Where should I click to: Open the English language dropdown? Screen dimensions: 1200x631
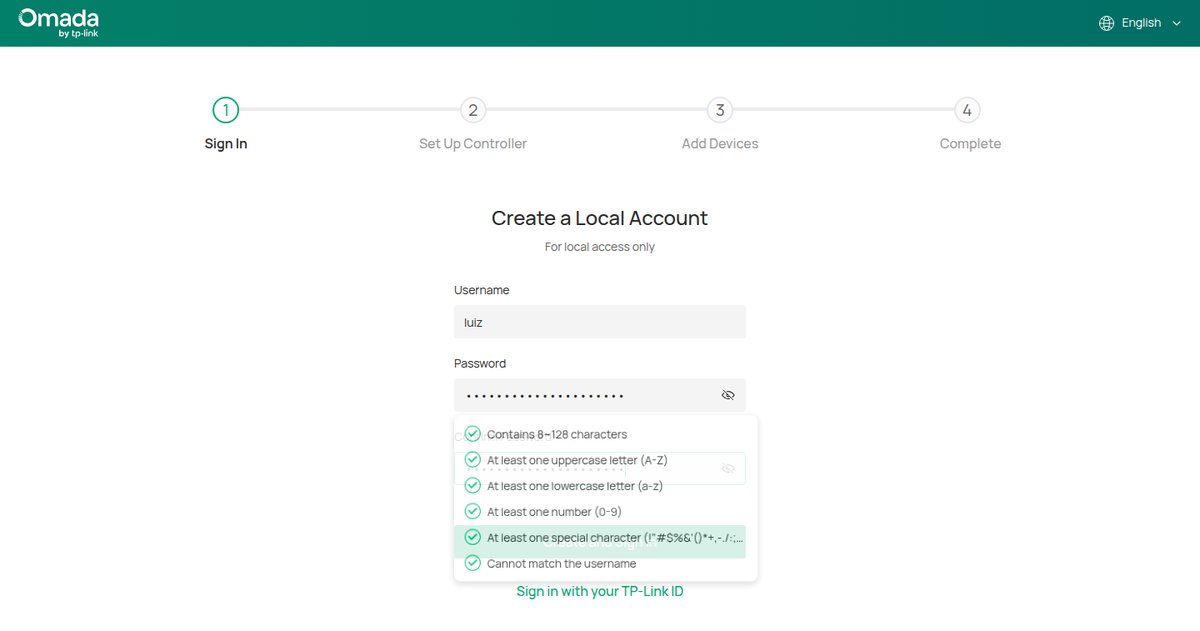pyautogui.click(x=1140, y=23)
